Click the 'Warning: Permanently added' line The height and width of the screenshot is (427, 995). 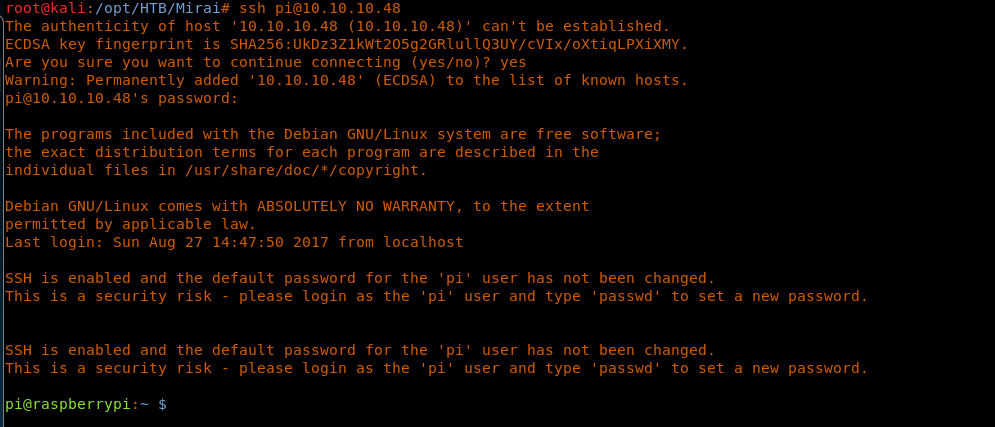pos(346,80)
